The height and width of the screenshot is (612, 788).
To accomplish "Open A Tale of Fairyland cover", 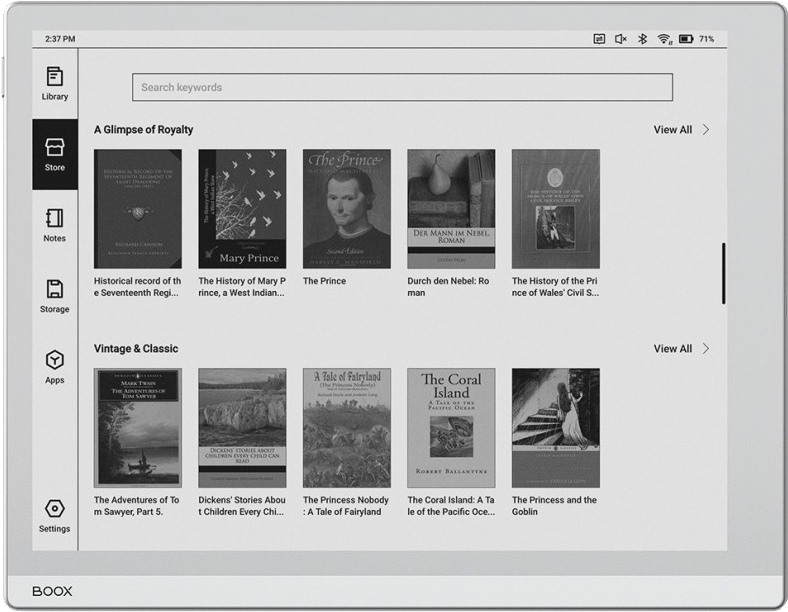I will point(347,428).
